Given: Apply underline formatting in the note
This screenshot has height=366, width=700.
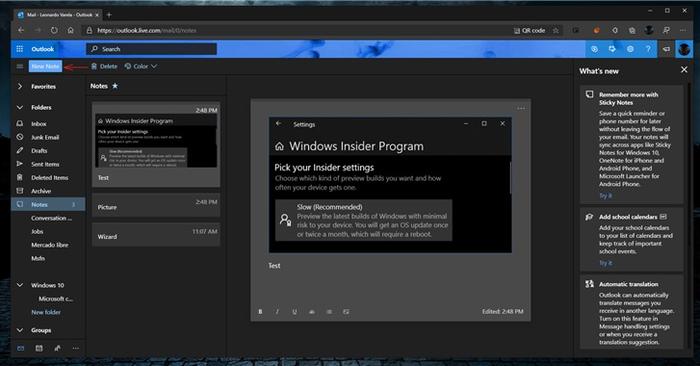Looking at the screenshot, I should [294, 312].
